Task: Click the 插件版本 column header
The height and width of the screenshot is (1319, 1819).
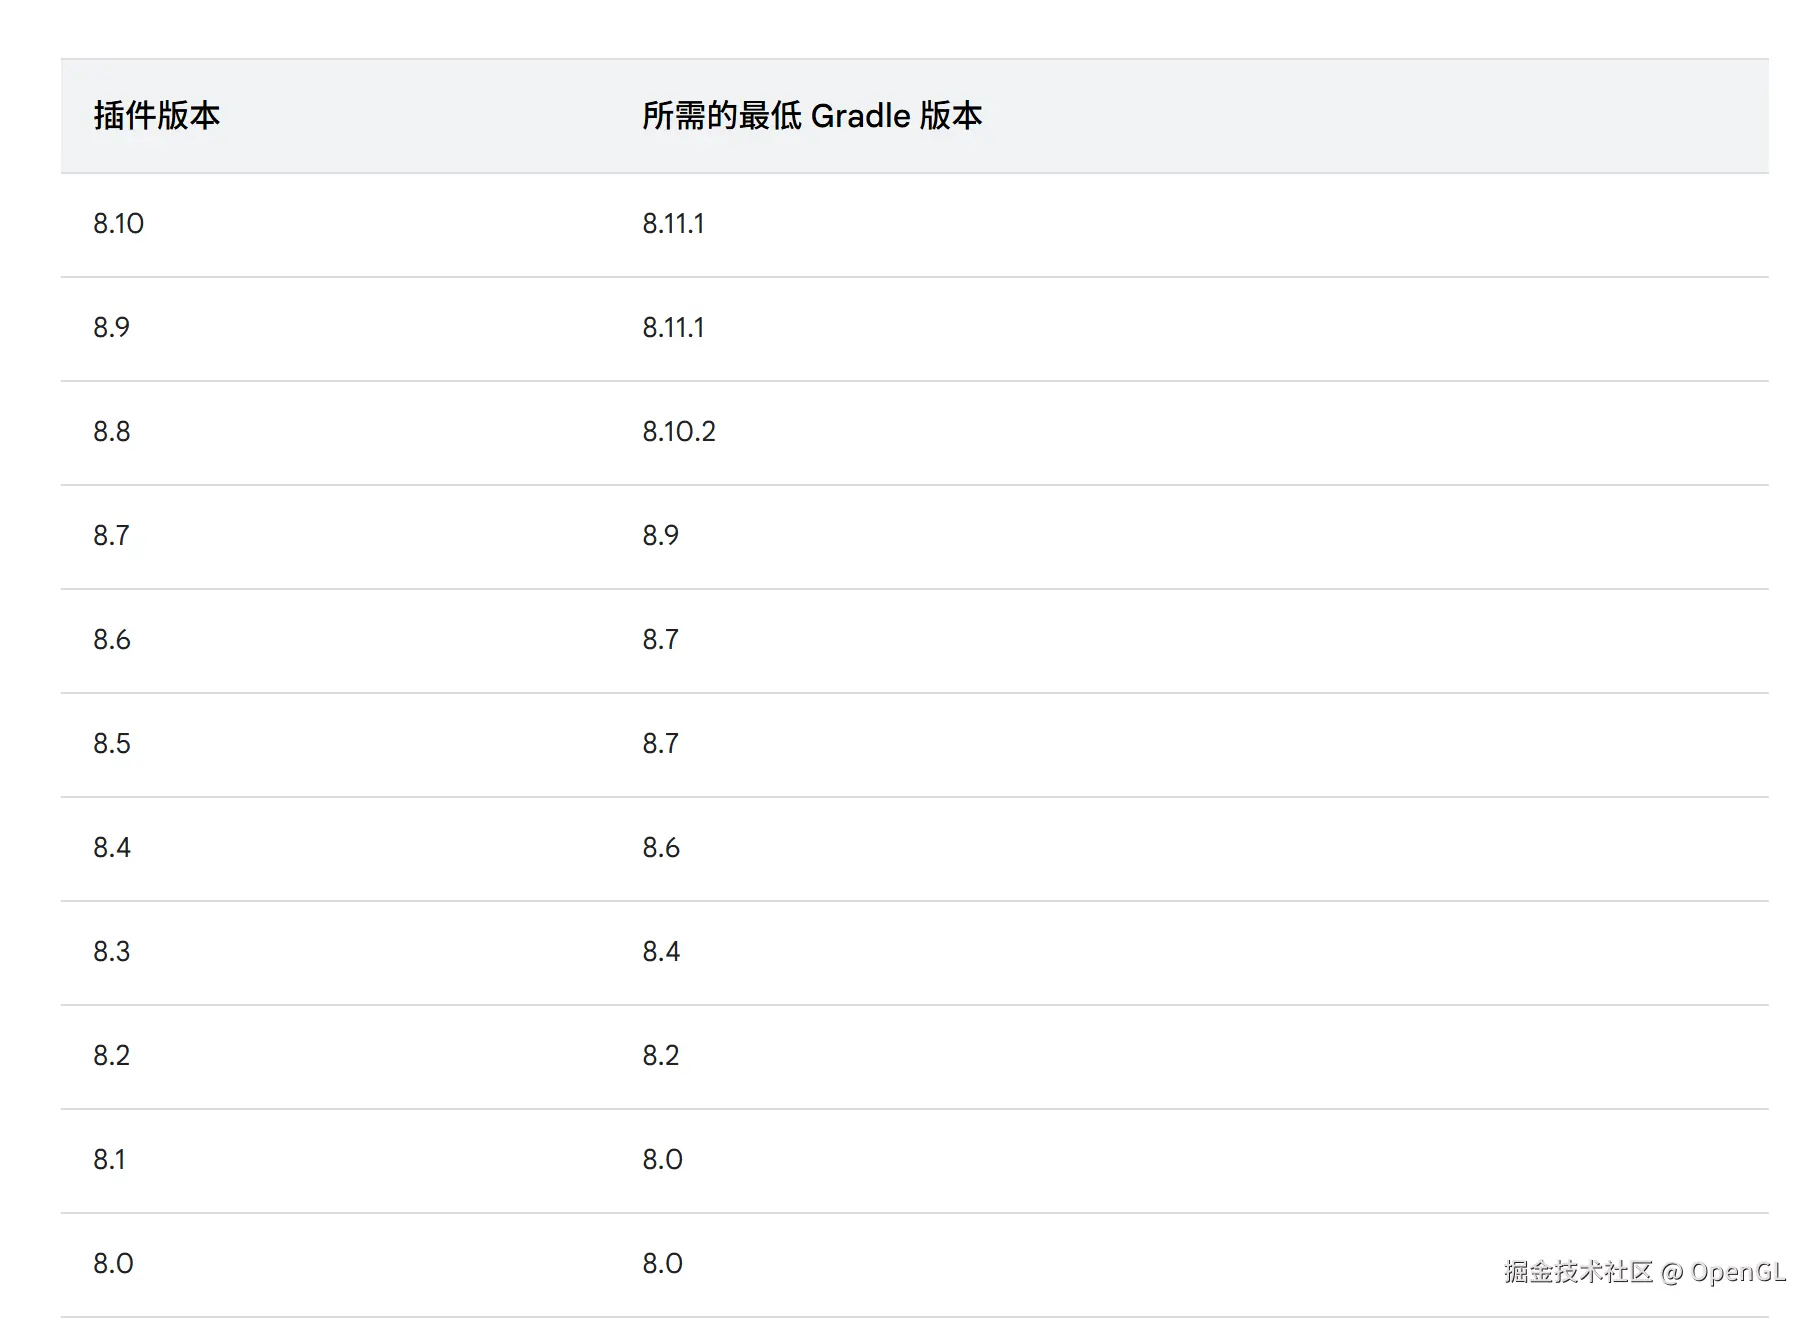Action: click(x=157, y=116)
